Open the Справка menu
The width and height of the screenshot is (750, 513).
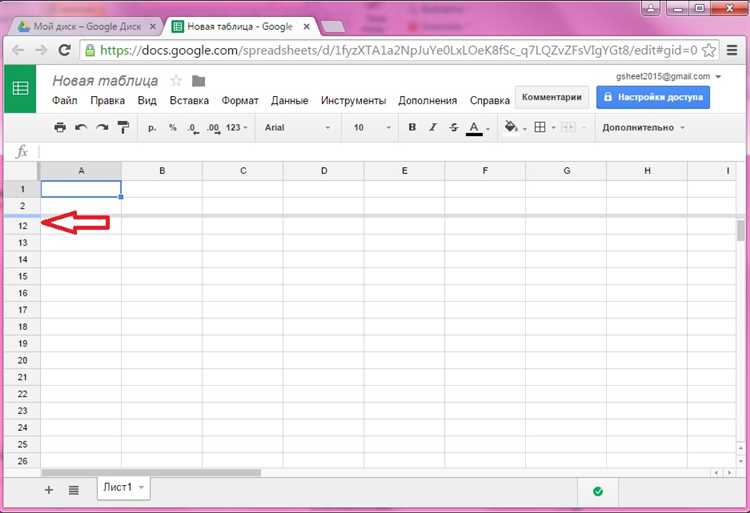[x=489, y=100]
